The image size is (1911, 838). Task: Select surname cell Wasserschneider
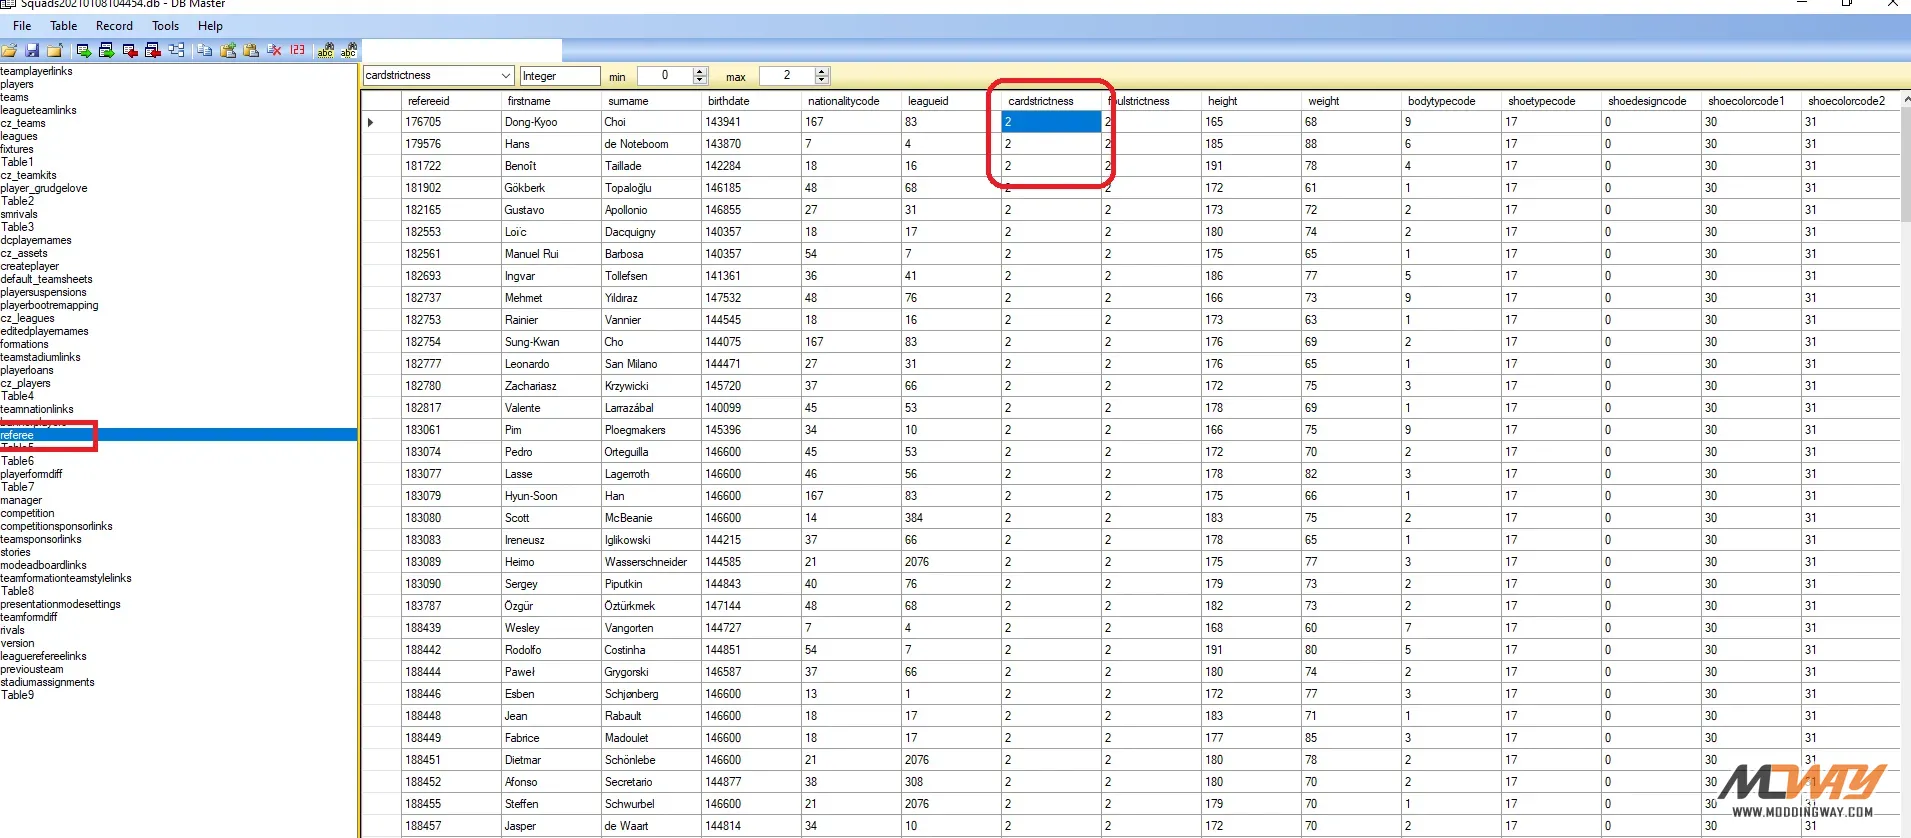click(646, 562)
